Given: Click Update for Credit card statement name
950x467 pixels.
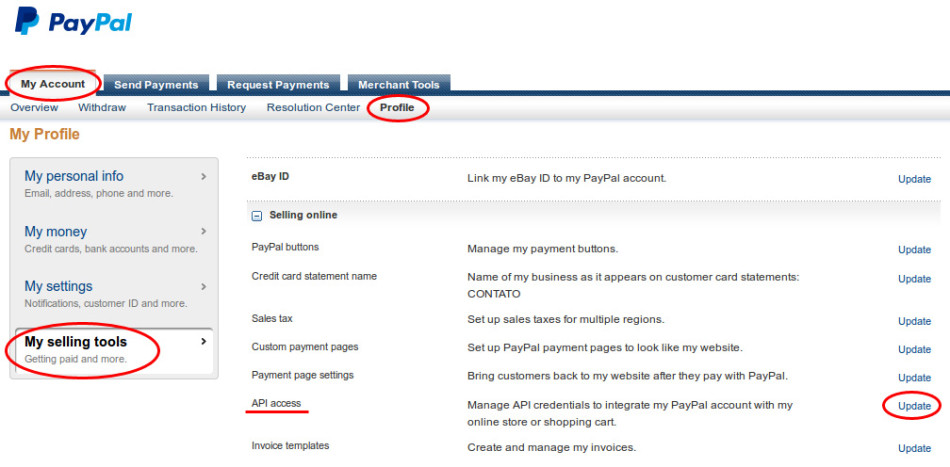Looking at the screenshot, I should coord(914,279).
